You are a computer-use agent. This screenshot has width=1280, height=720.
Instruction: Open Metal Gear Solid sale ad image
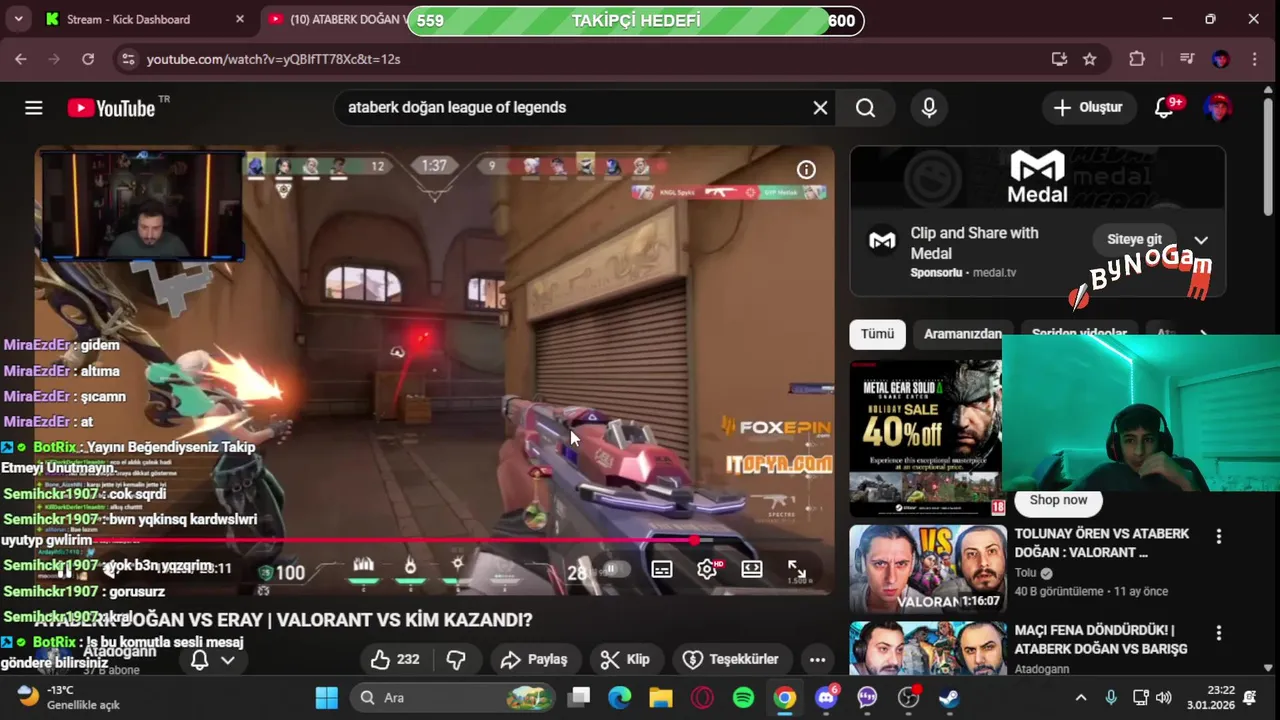[926, 438]
